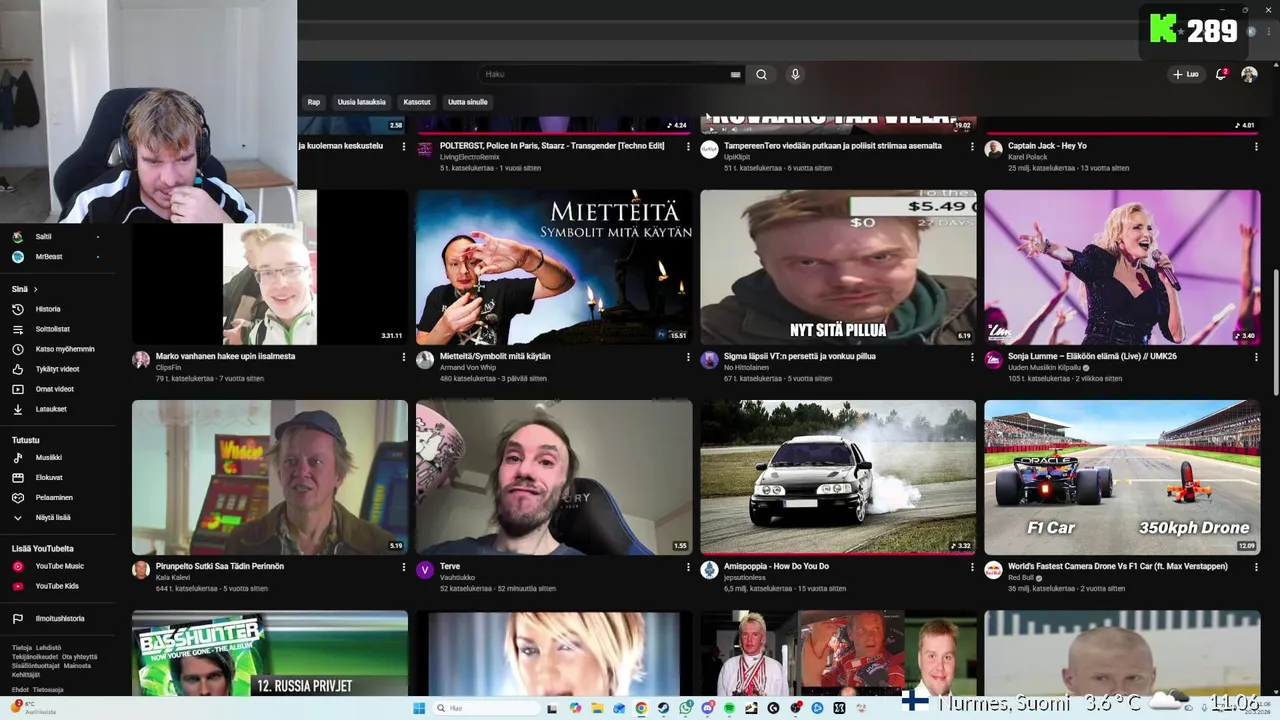Open Uuden Musiikin Kilpailu channel name
Screen dimensions: 1280x720
click(1044, 368)
